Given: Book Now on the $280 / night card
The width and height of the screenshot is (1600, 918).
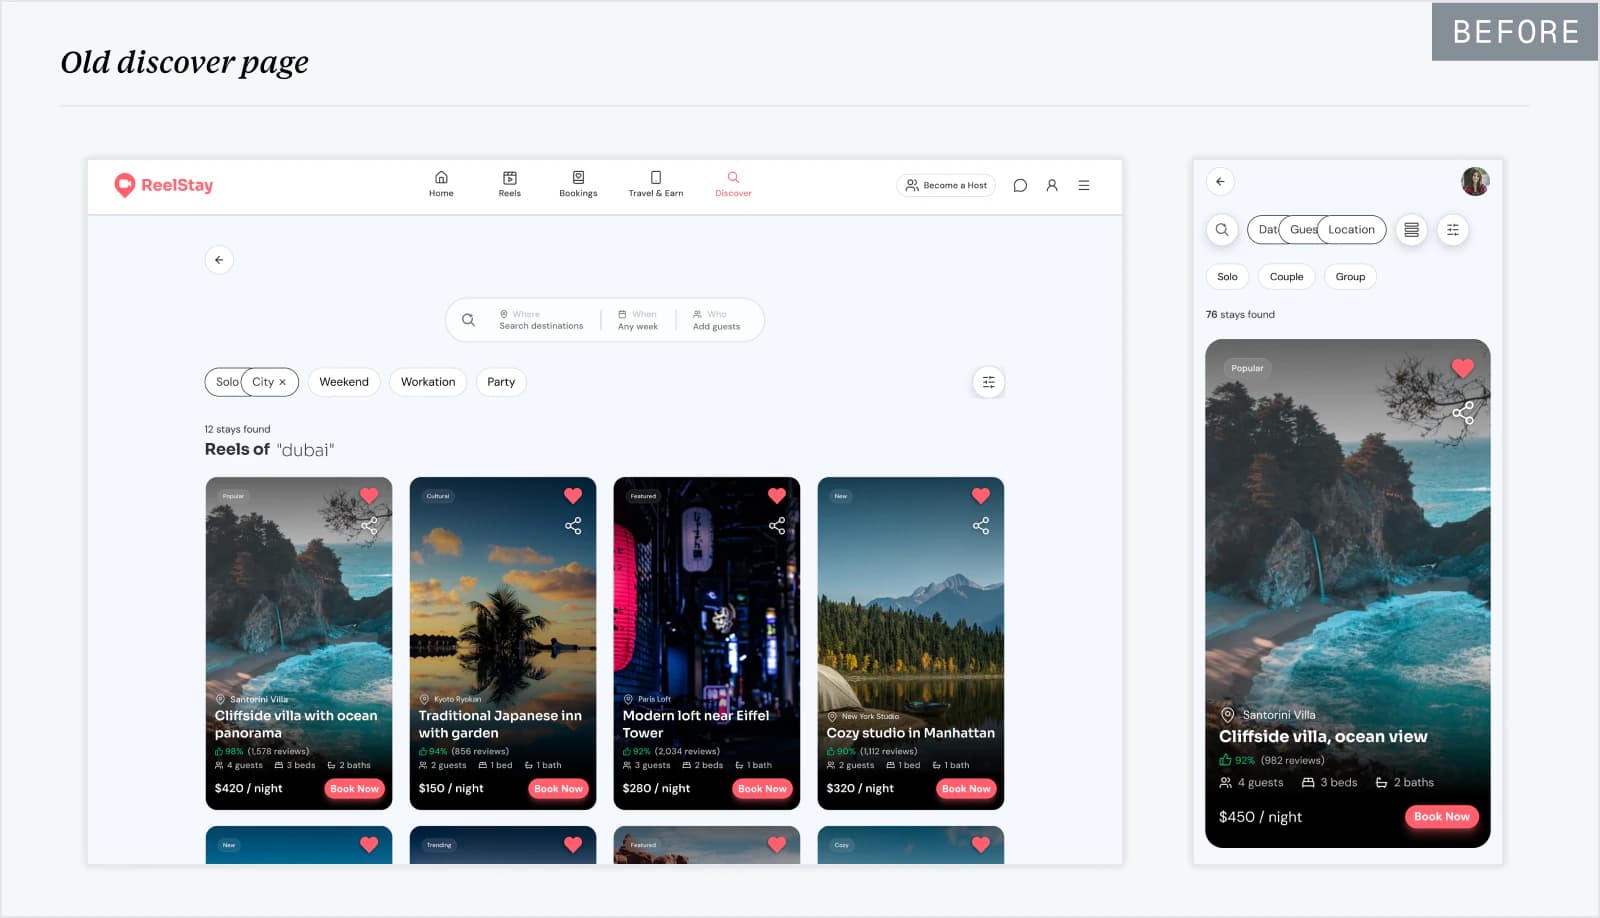Looking at the screenshot, I should click(x=762, y=789).
